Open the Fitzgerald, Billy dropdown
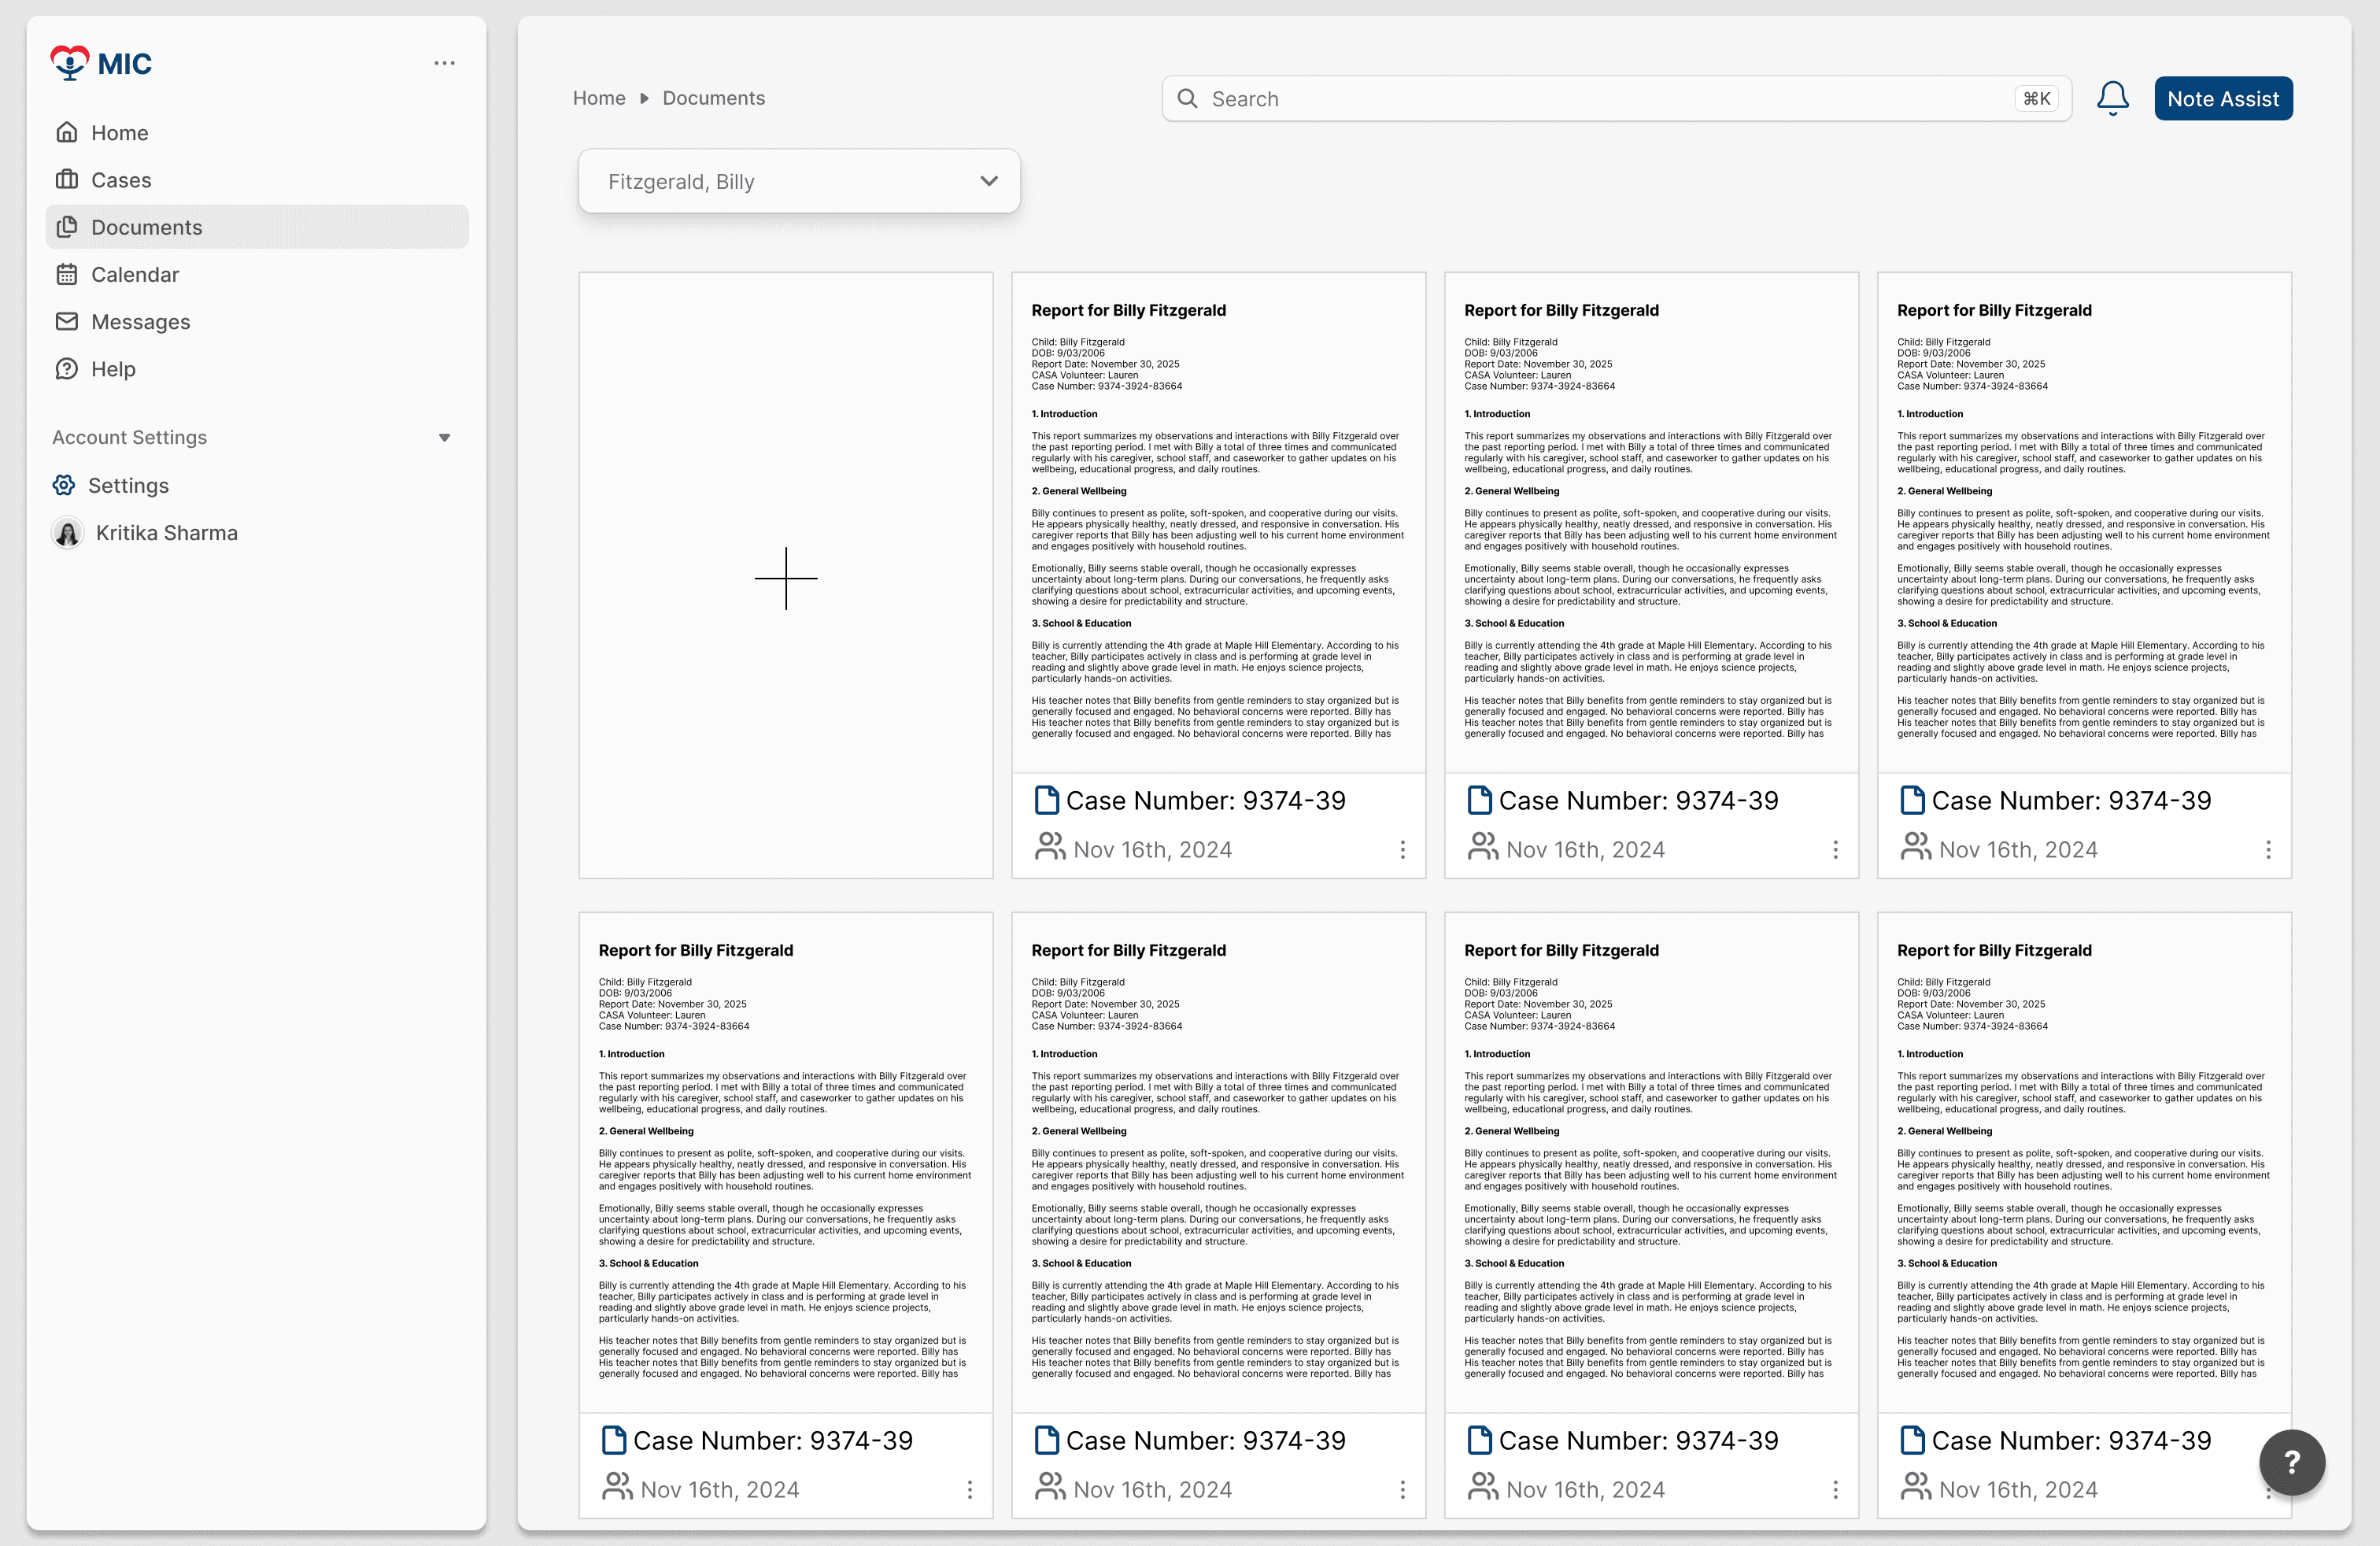 (798, 181)
